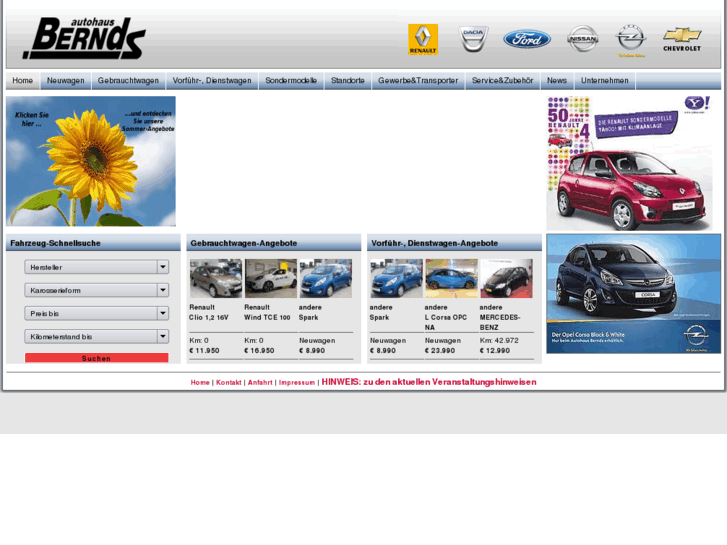Expand the Kilometerstand bis dropdown
727x545 pixels.
tap(96, 337)
